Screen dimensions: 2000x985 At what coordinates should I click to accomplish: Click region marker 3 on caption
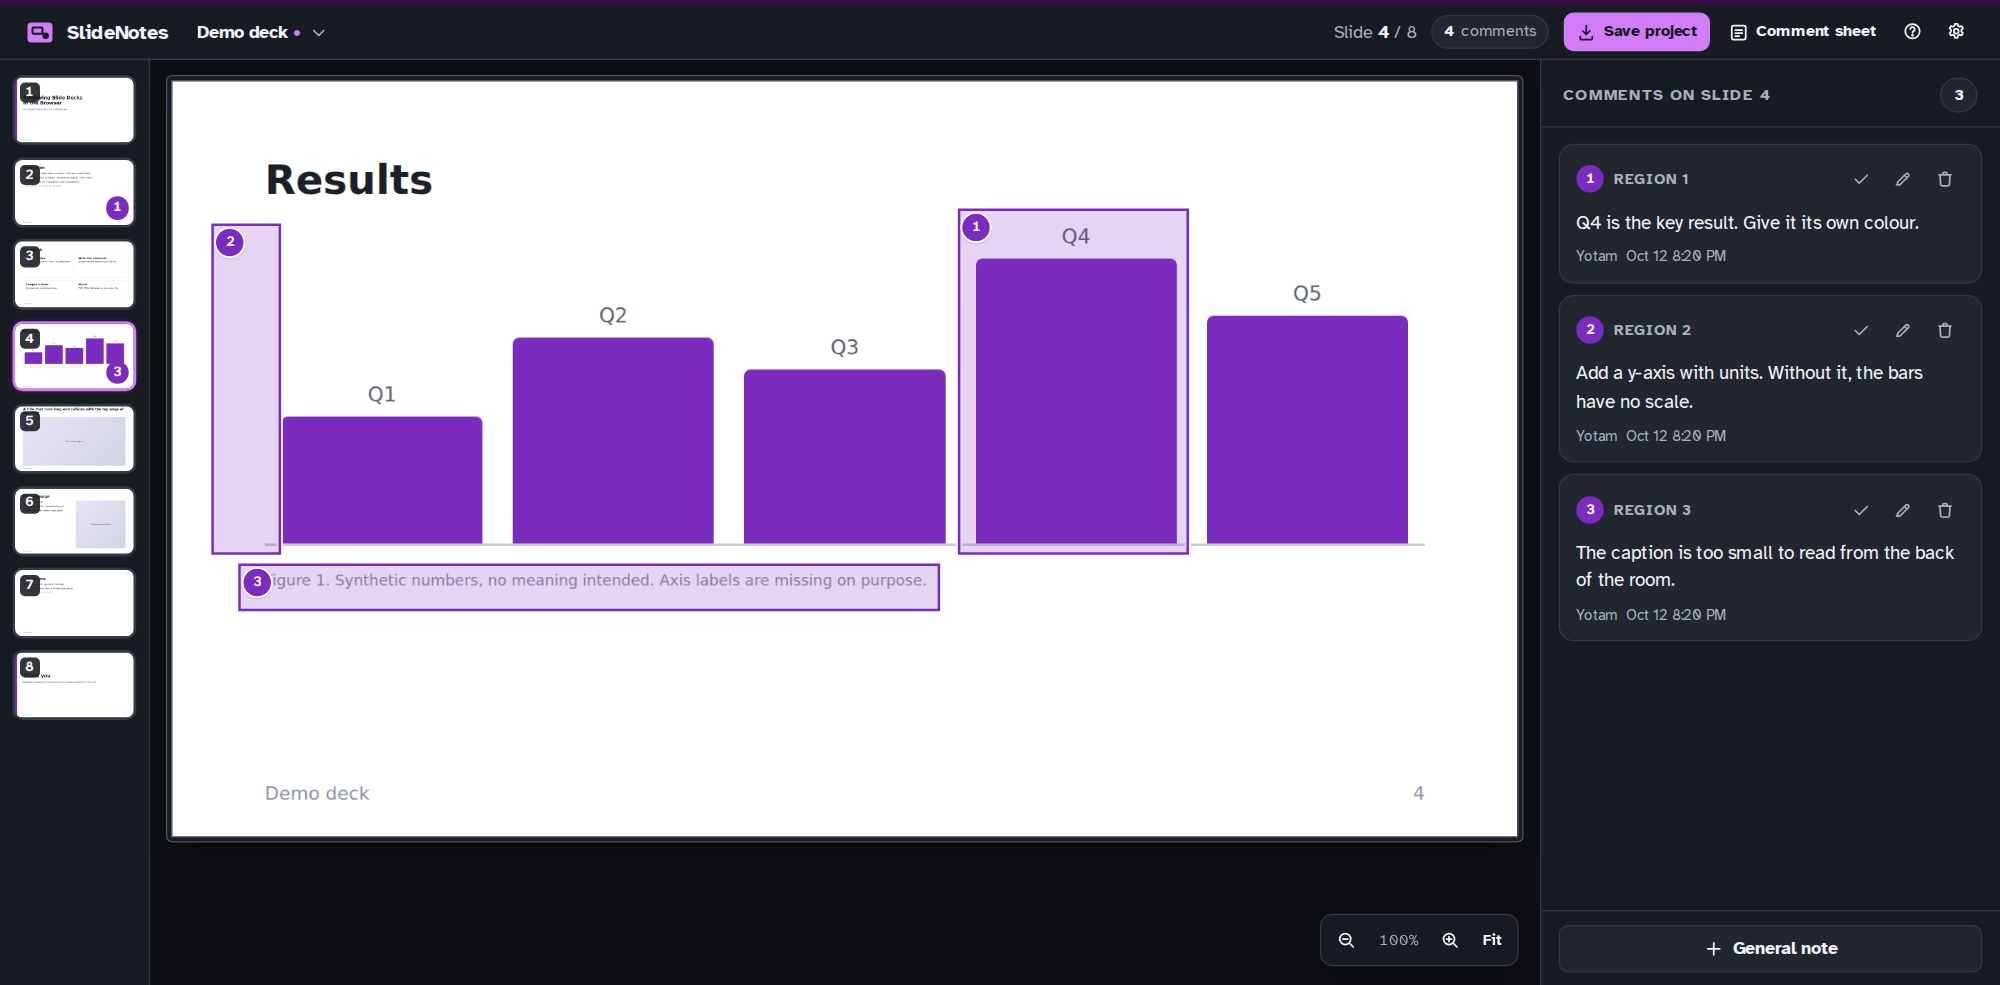click(257, 582)
